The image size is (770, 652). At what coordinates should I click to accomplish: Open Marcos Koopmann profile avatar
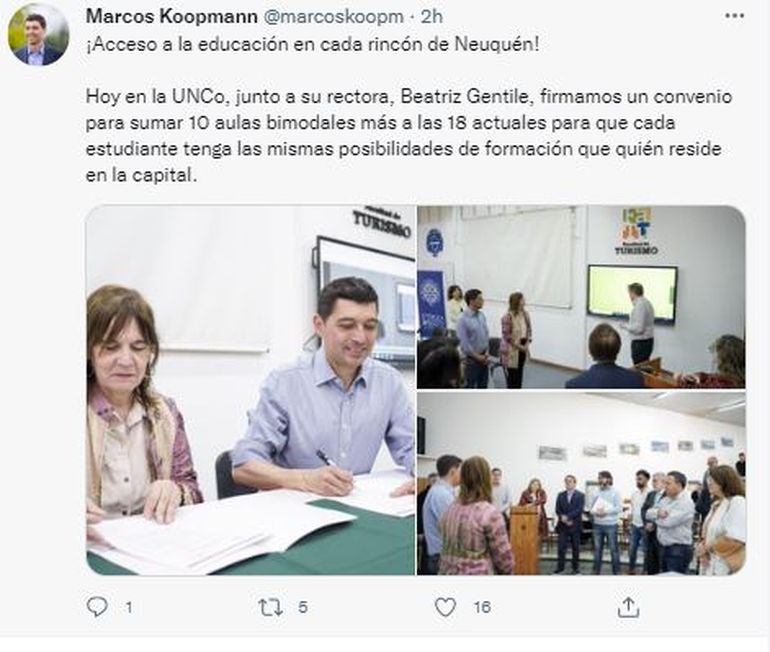[x=38, y=35]
